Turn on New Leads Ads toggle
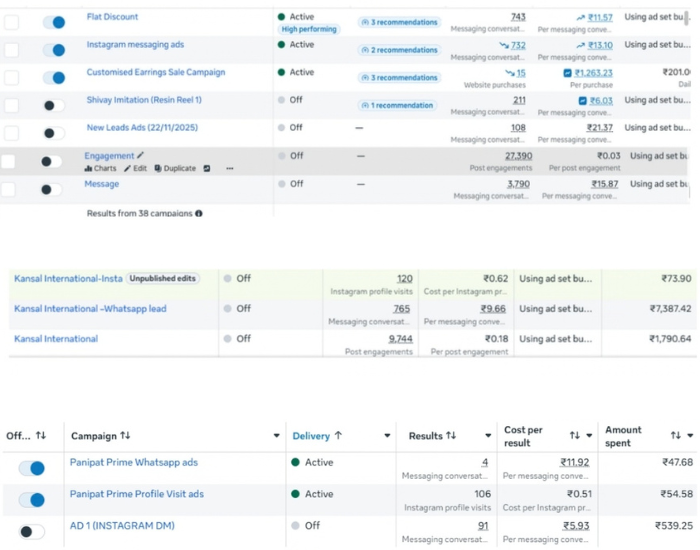Image resolution: width=700 pixels, height=550 pixels. [x=54, y=133]
